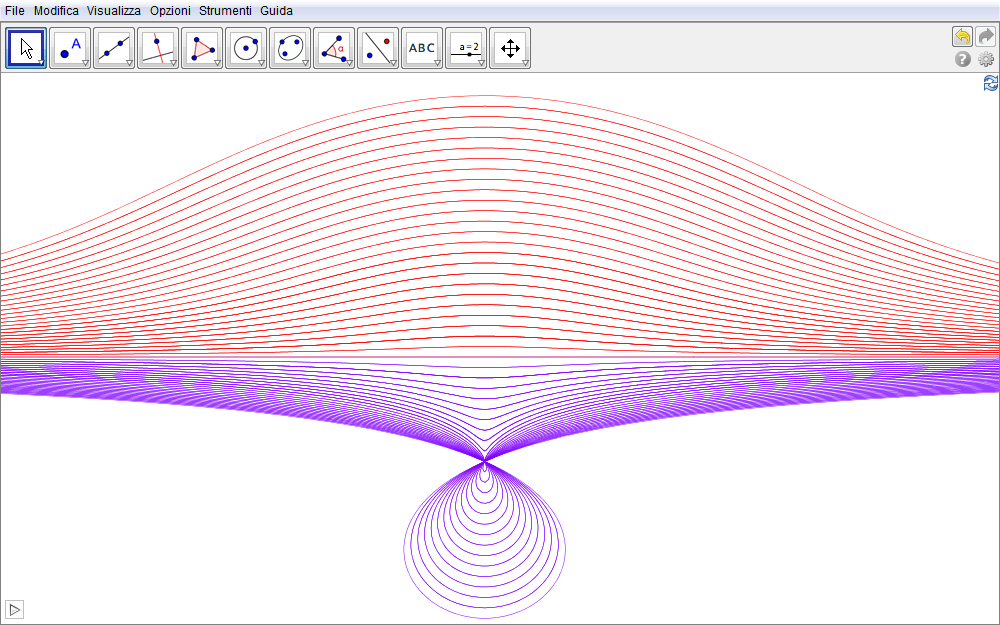Select the Angle measurement tool

point(334,47)
